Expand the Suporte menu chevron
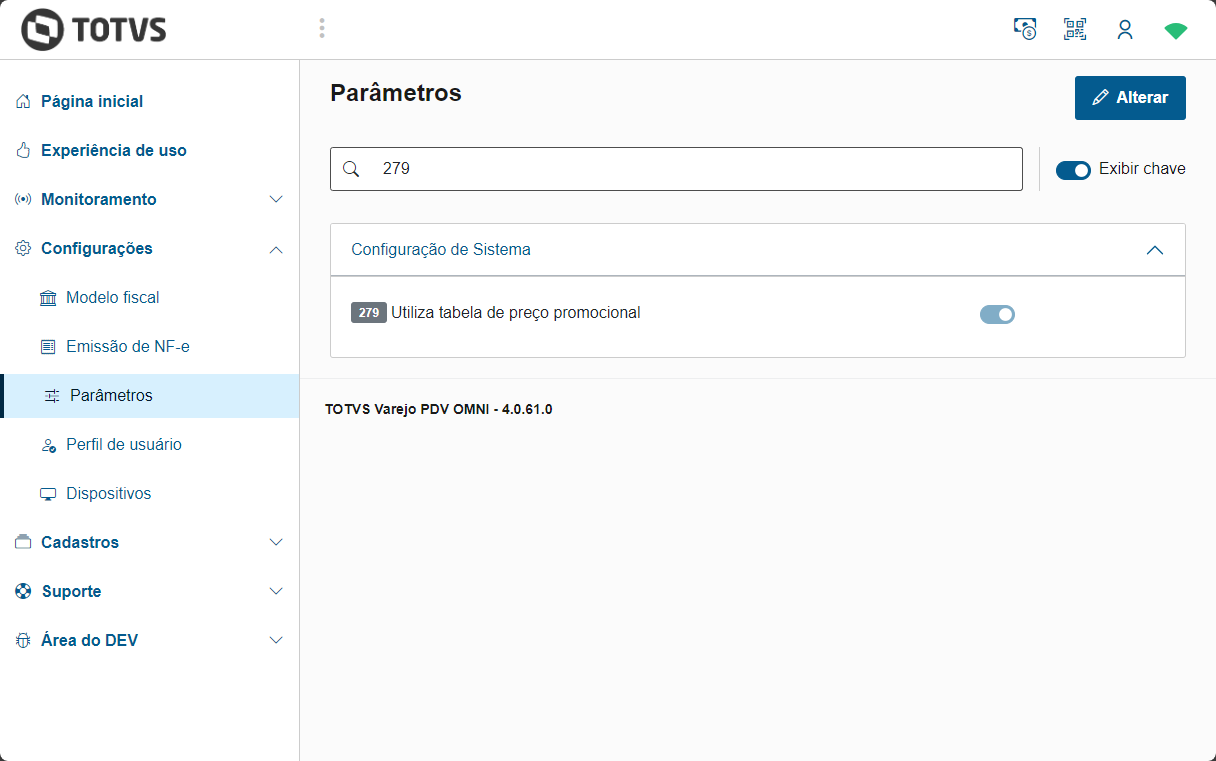This screenshot has height=761, width=1216. click(x=277, y=591)
